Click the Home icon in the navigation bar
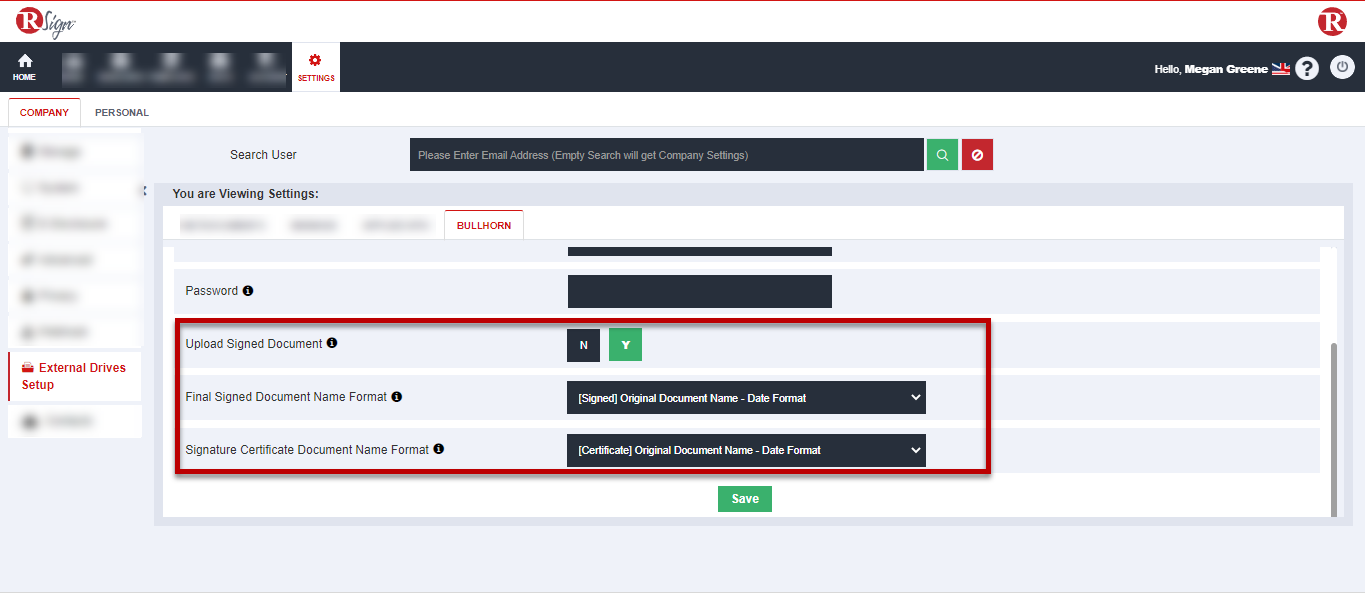 (x=23, y=66)
